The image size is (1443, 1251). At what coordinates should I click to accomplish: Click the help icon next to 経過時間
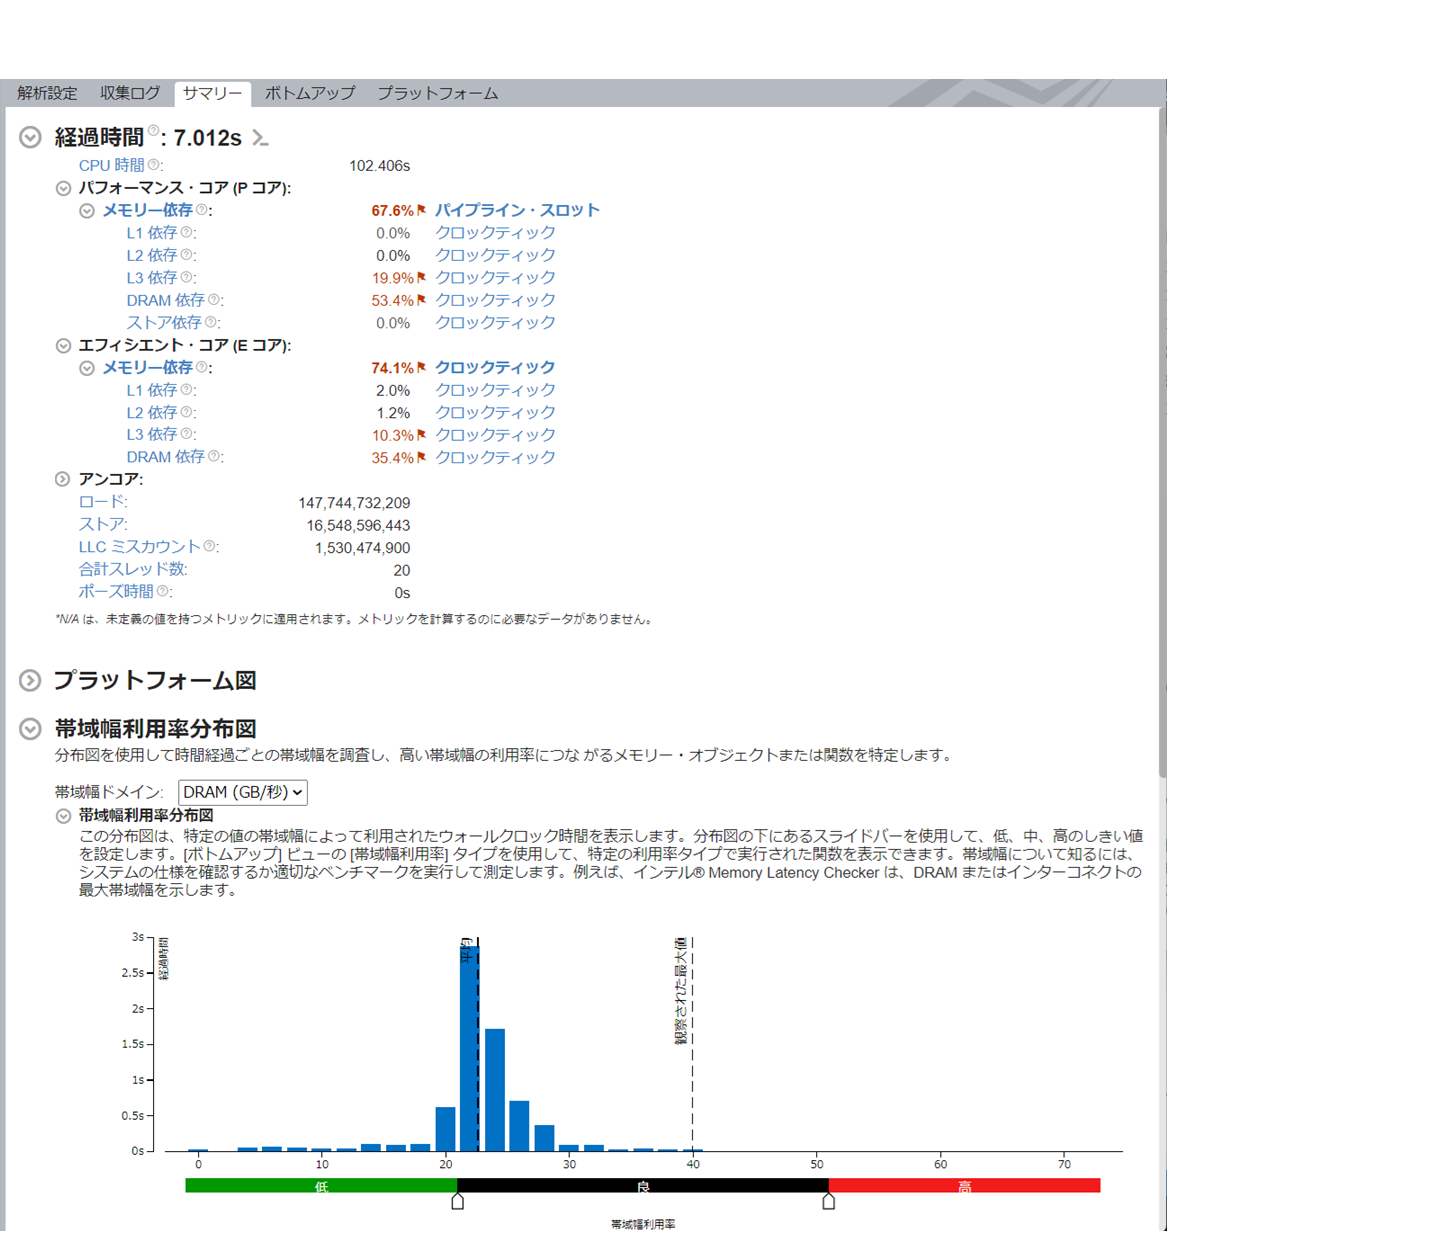pos(153,130)
